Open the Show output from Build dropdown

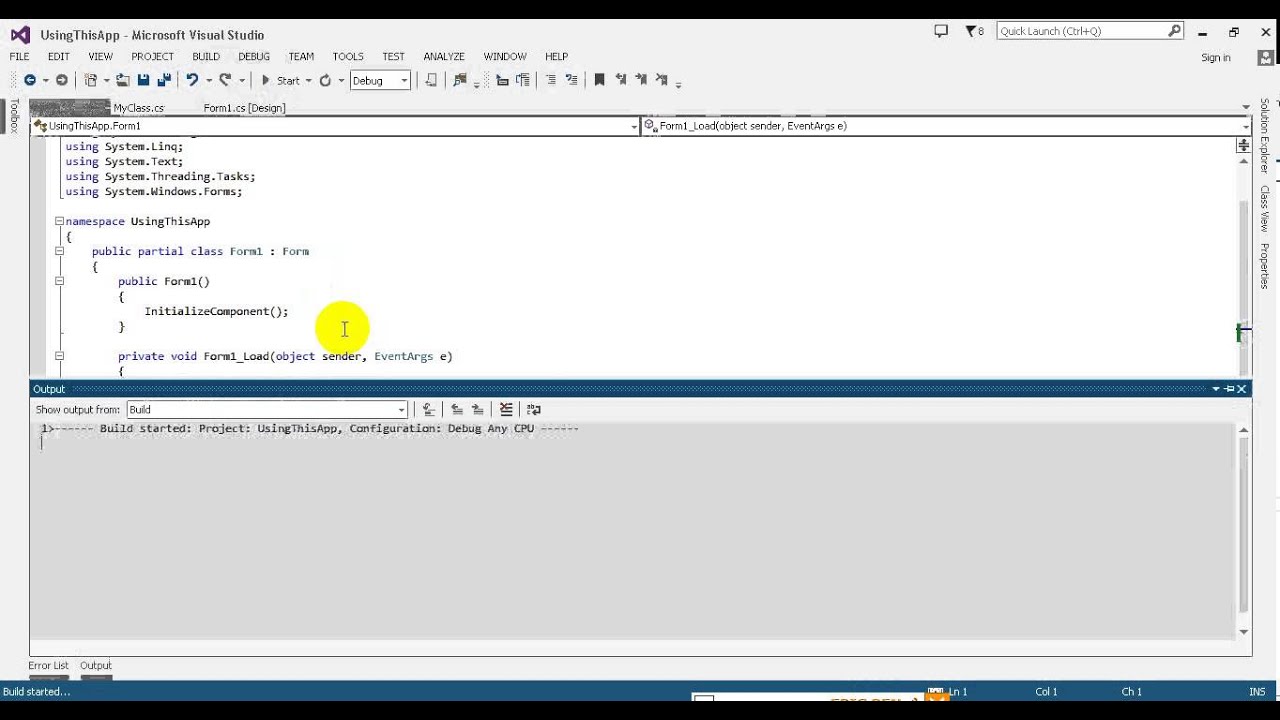267,409
